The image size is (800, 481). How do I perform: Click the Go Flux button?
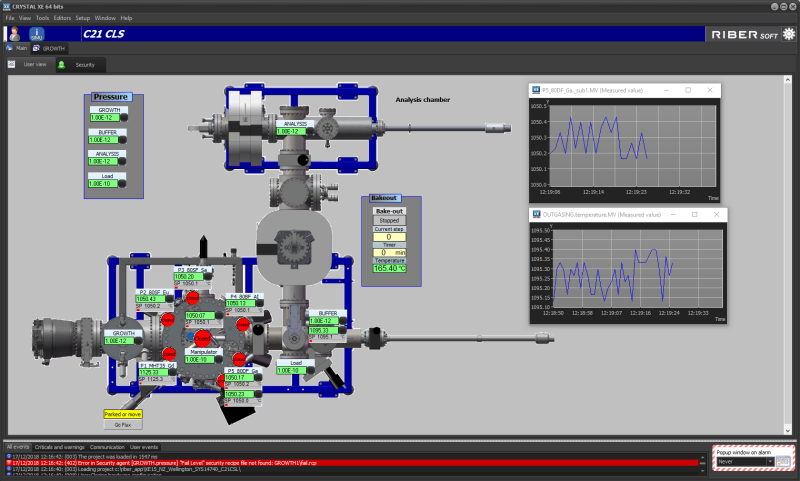124,425
